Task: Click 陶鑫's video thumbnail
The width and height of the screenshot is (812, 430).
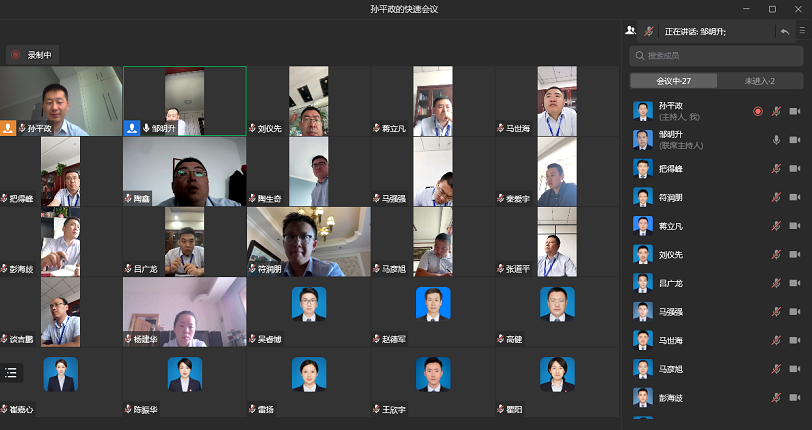Action: coord(184,171)
